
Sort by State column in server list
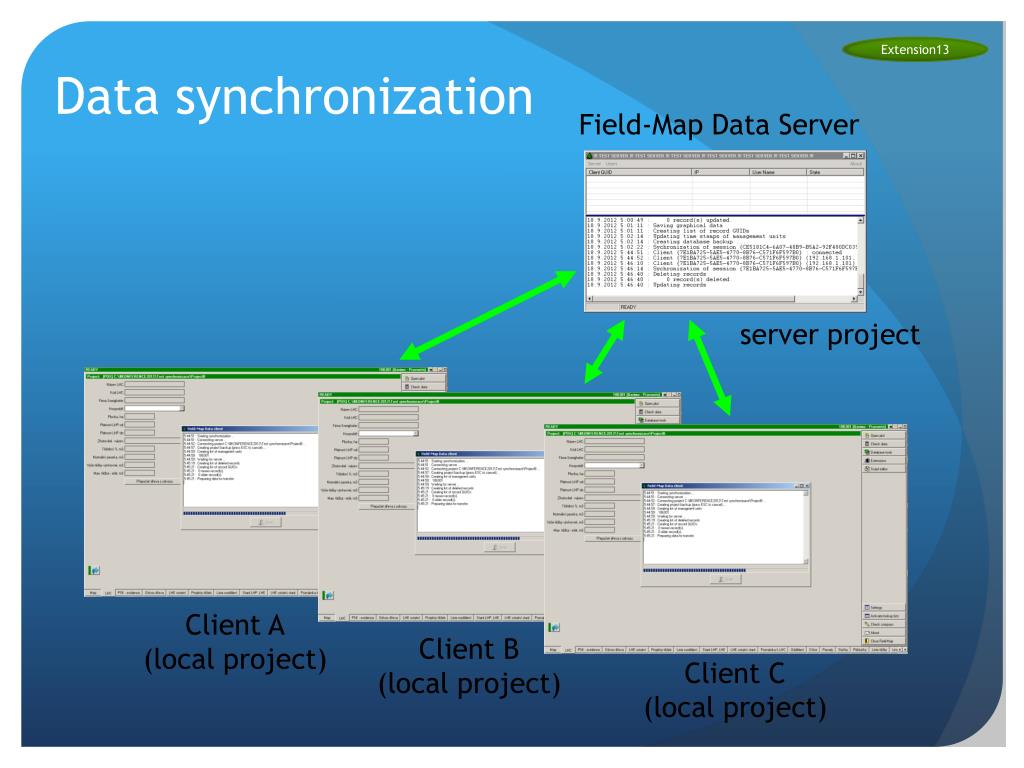coord(835,172)
